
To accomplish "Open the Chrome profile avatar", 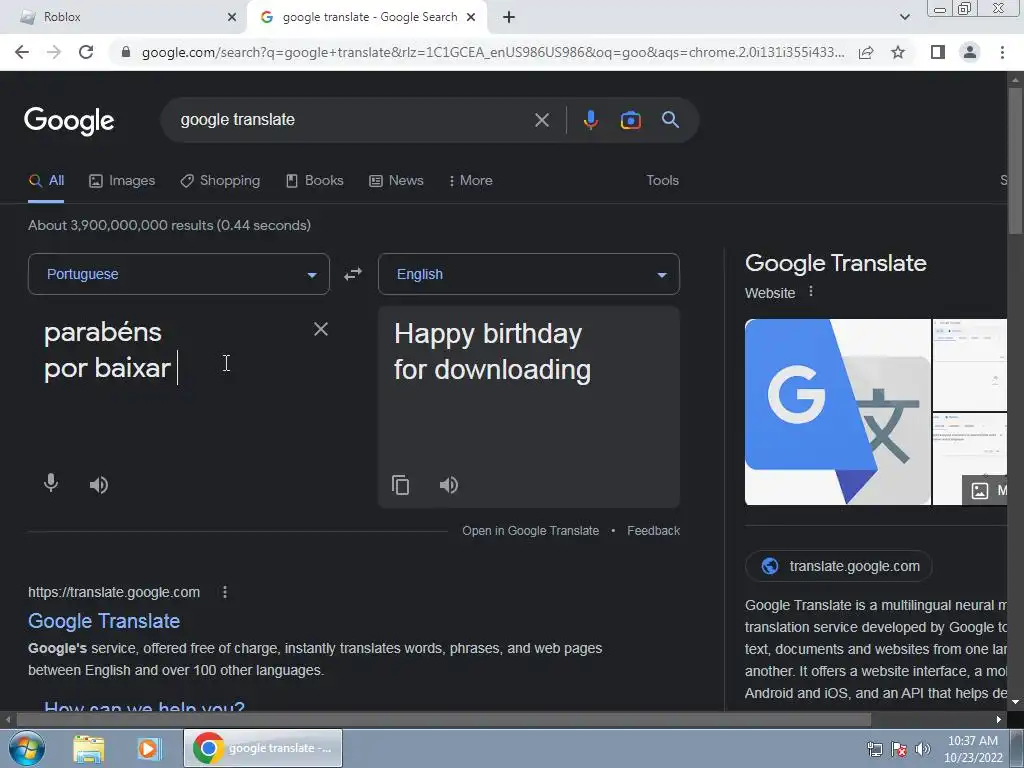I will coord(970,52).
